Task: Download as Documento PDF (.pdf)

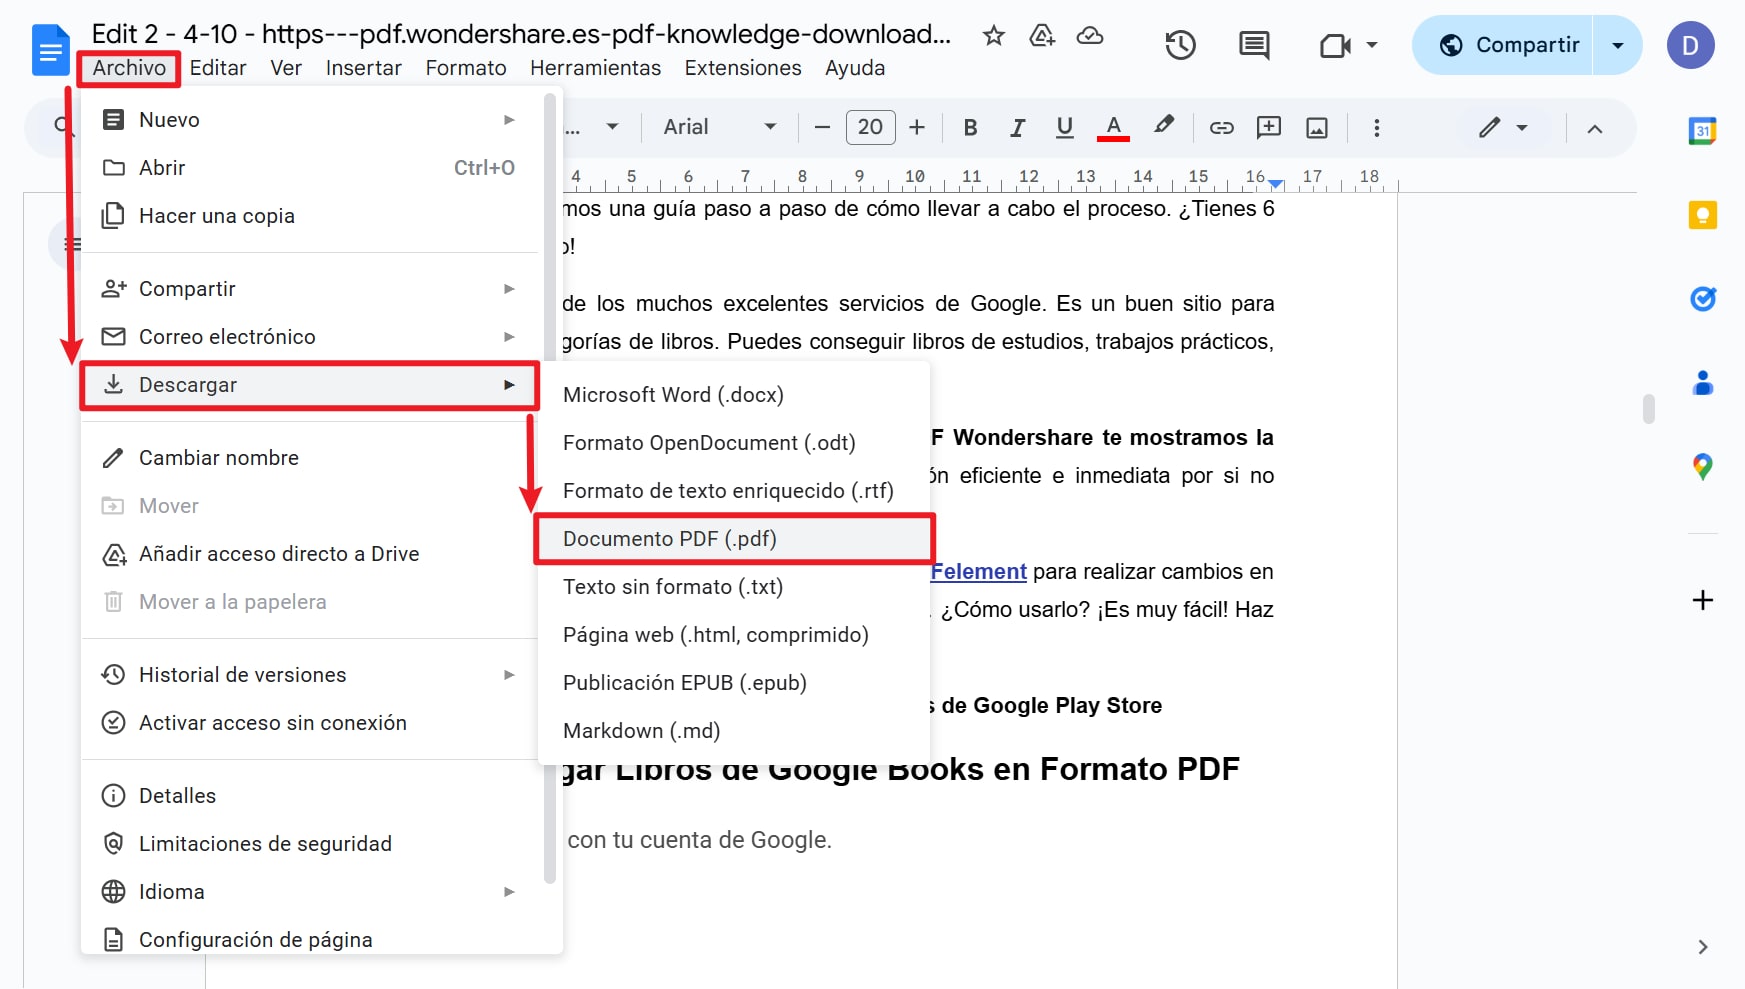Action: click(x=734, y=539)
